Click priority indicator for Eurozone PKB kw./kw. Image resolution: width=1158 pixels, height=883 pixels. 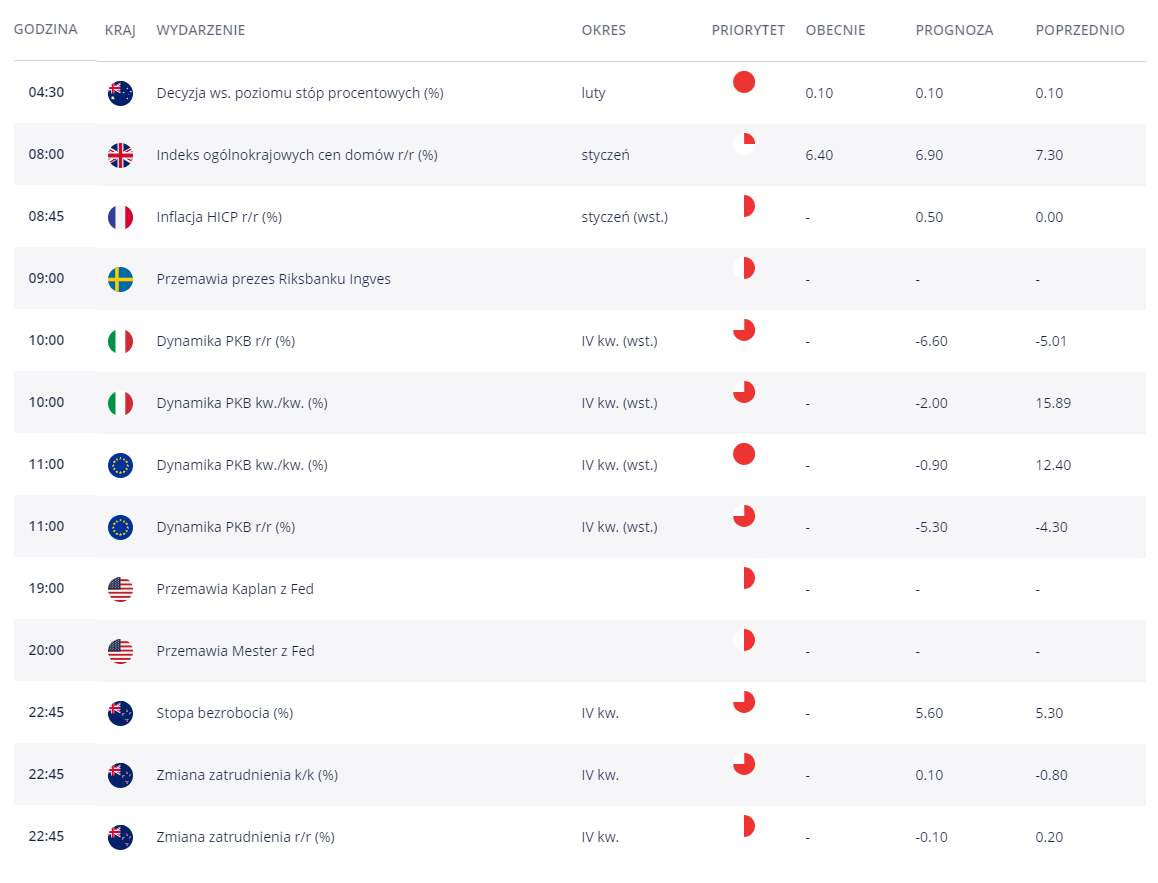(744, 454)
